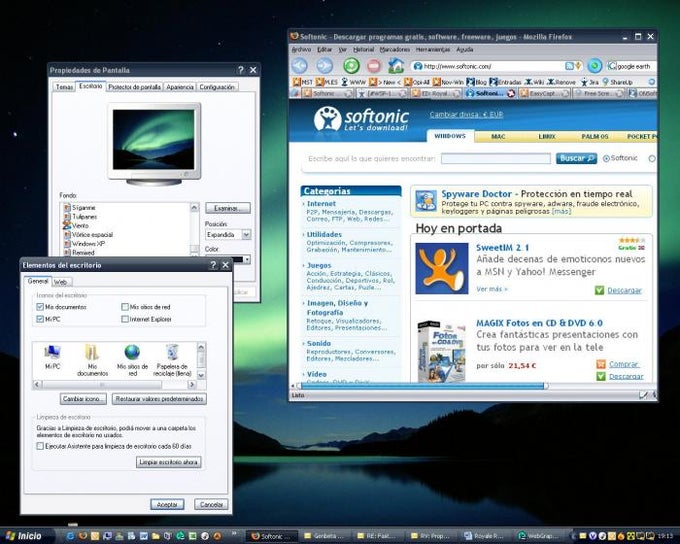Go back in Firefox with back arrow
This screenshot has width=680, height=544.
[x=299, y=66]
